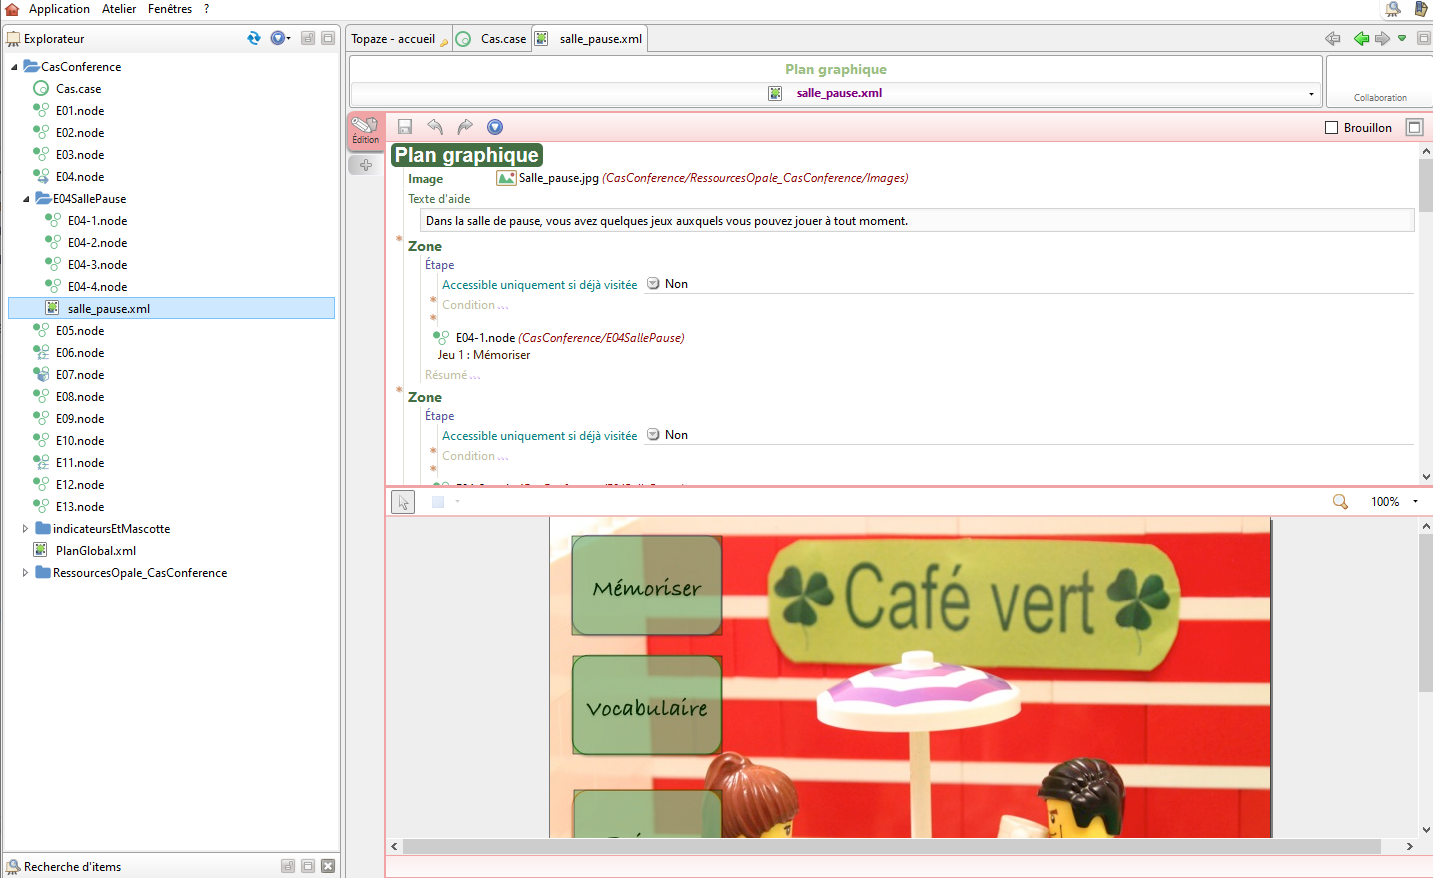Click the Mémoriser zone on the image
The height and width of the screenshot is (878, 1433).
[647, 585]
